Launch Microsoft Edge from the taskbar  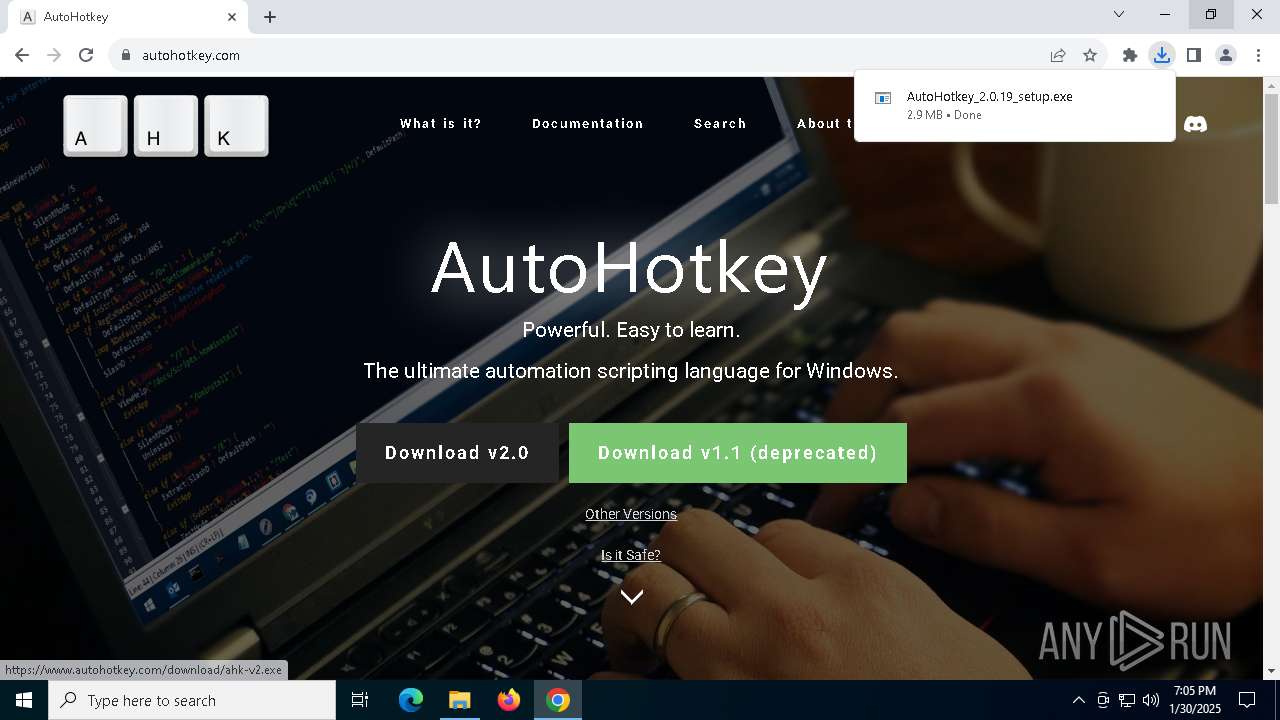[411, 700]
